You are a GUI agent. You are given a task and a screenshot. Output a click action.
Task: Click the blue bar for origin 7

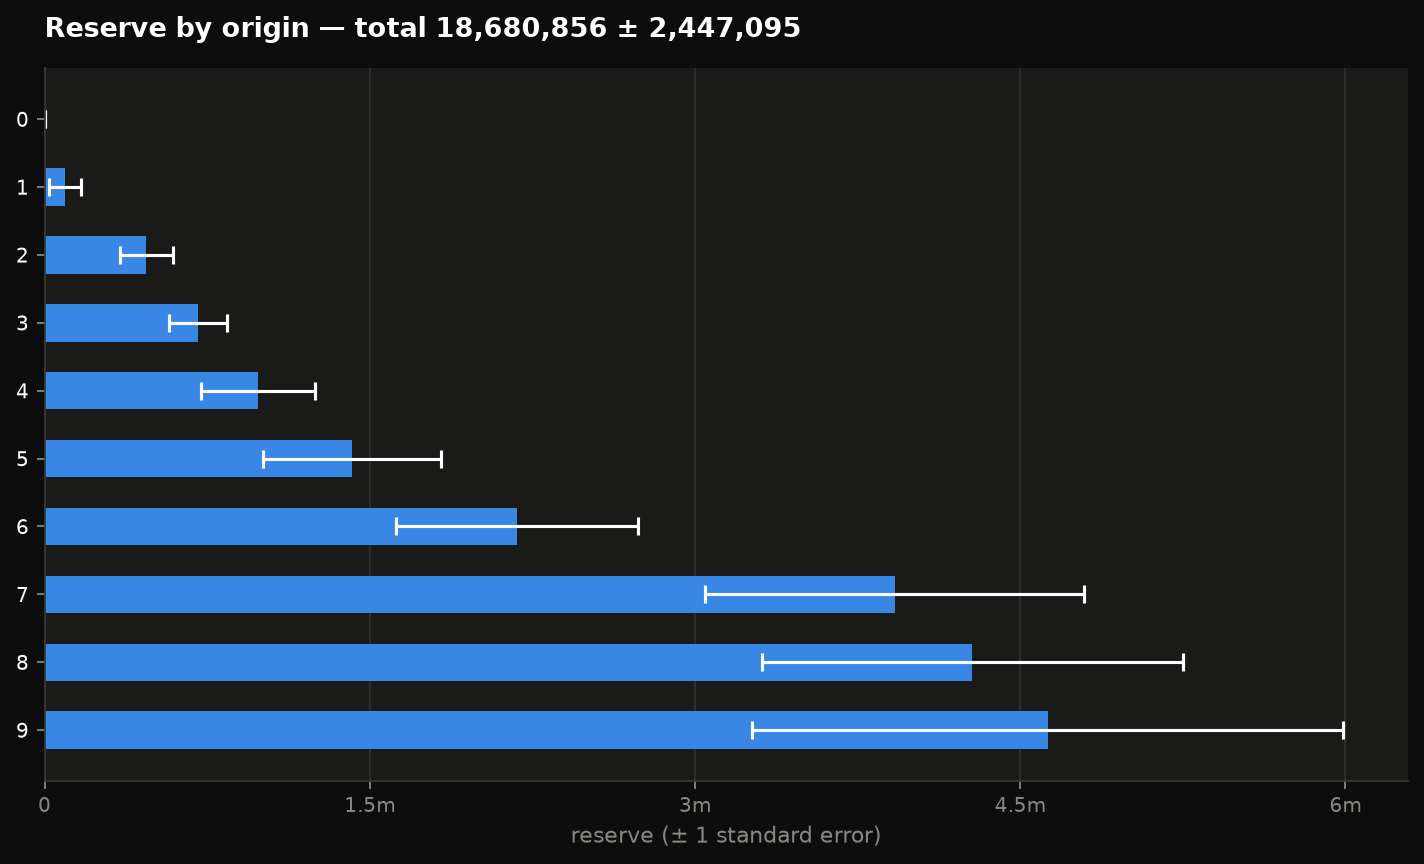click(x=470, y=594)
